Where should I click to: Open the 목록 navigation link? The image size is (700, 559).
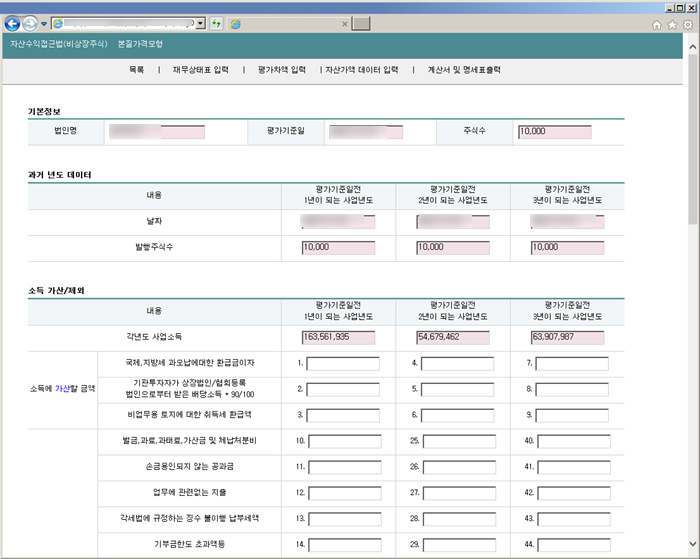[137, 70]
